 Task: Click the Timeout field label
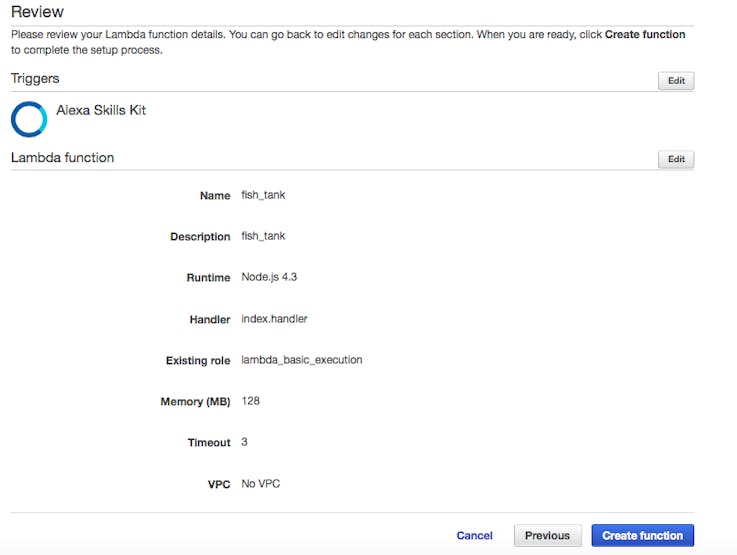click(x=209, y=443)
